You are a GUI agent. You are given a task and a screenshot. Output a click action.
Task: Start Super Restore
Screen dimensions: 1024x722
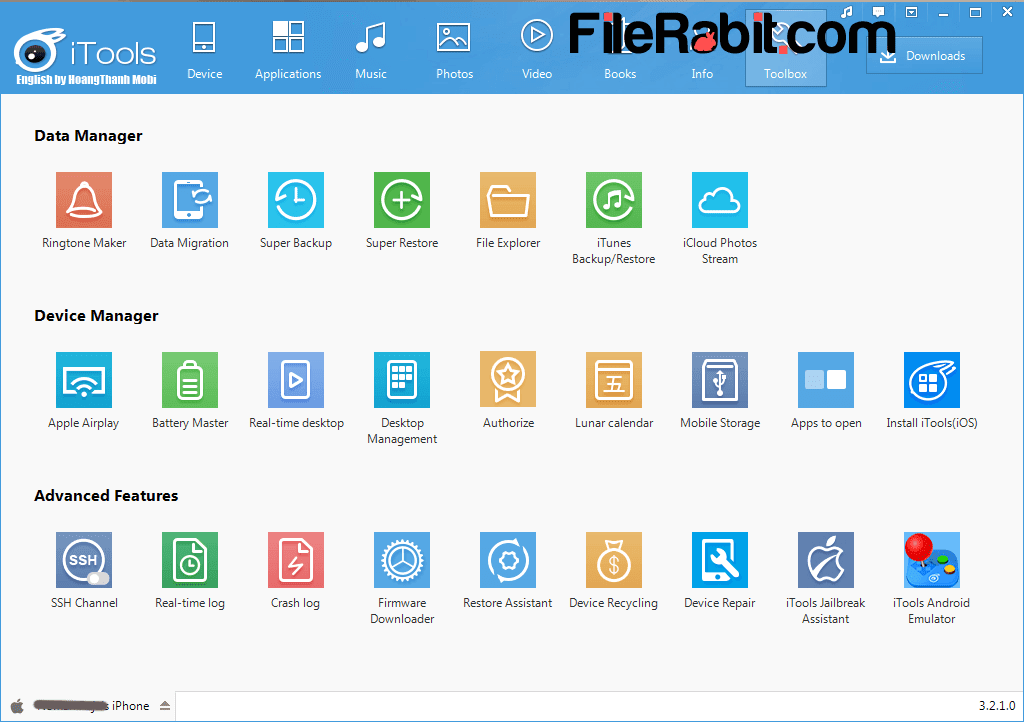pyautogui.click(x=402, y=200)
